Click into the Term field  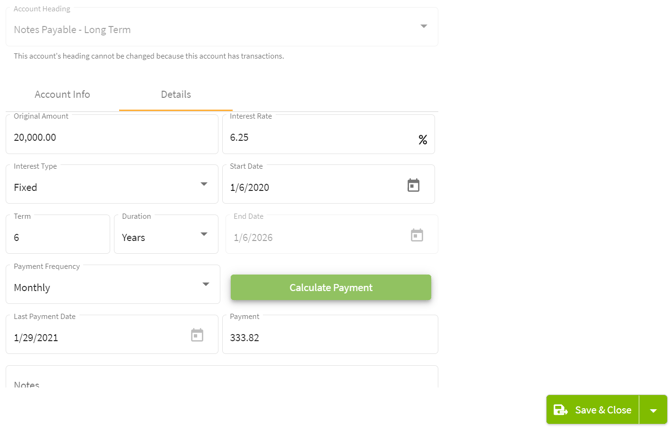(57, 237)
